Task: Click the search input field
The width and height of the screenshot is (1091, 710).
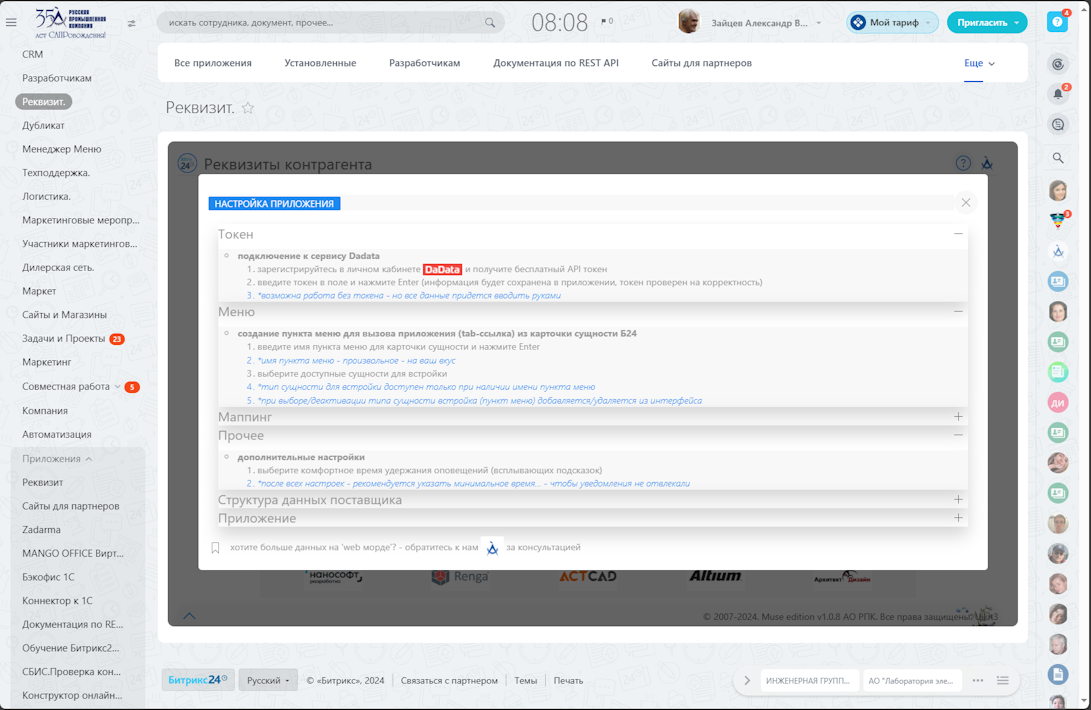Action: (320, 22)
